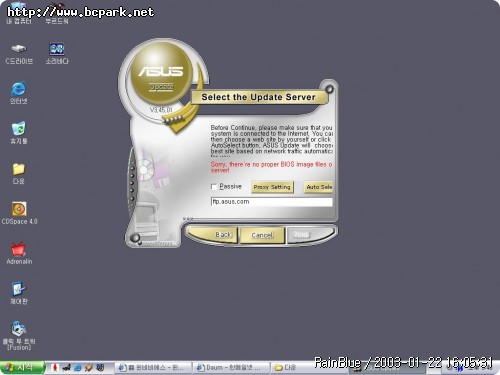Launch the CDSpace 4.0 desktop icon
This screenshot has width=500, height=375.
(x=19, y=213)
